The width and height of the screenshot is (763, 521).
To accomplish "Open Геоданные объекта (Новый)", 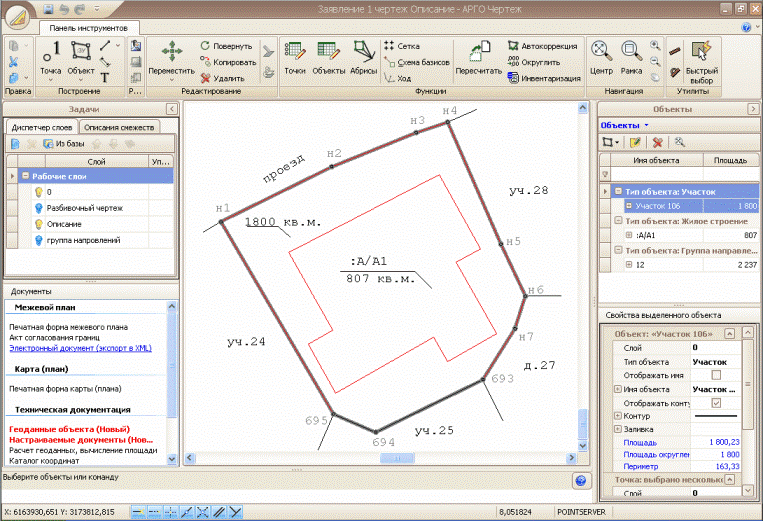I will pyautogui.click(x=70, y=429).
